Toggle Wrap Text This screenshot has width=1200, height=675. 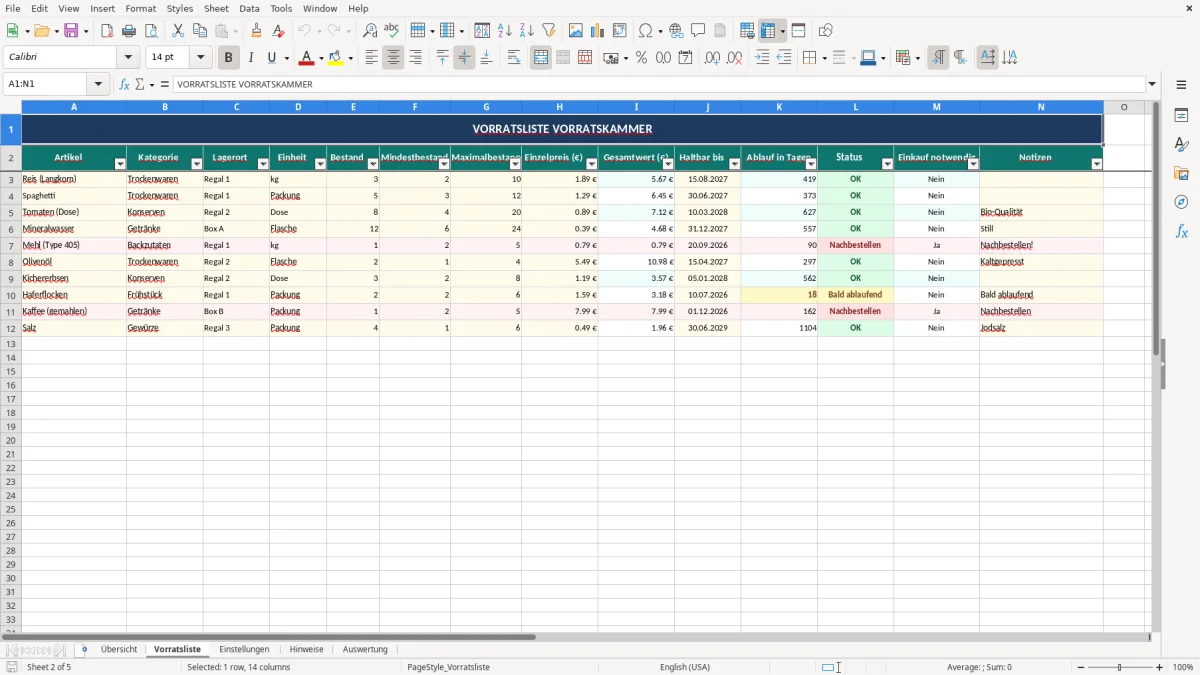click(x=514, y=58)
